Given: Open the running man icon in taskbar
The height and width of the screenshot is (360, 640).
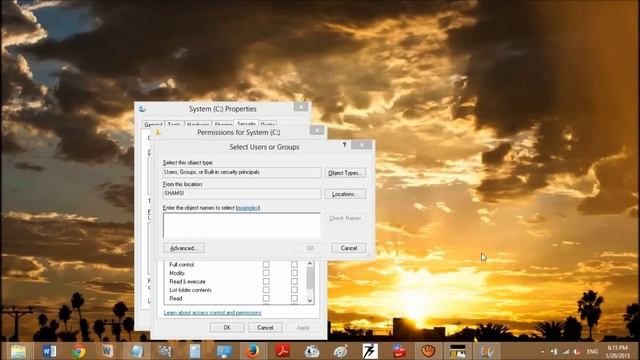Looking at the screenshot, I should (370, 351).
